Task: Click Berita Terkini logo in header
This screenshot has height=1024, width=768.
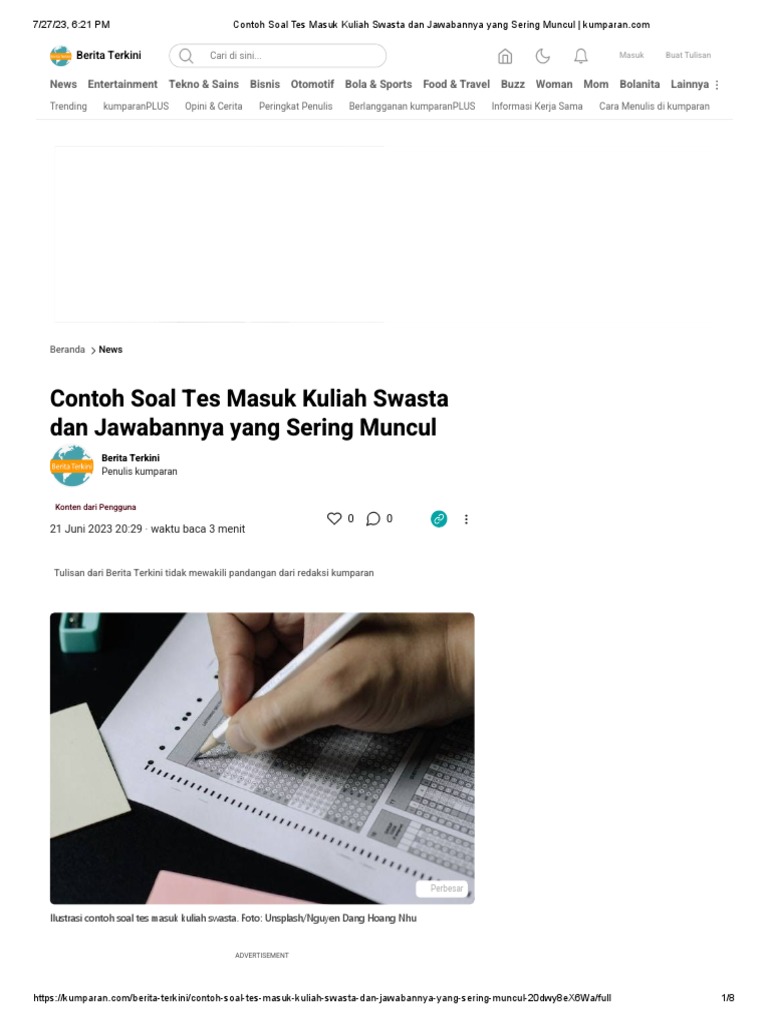Action: (95, 56)
